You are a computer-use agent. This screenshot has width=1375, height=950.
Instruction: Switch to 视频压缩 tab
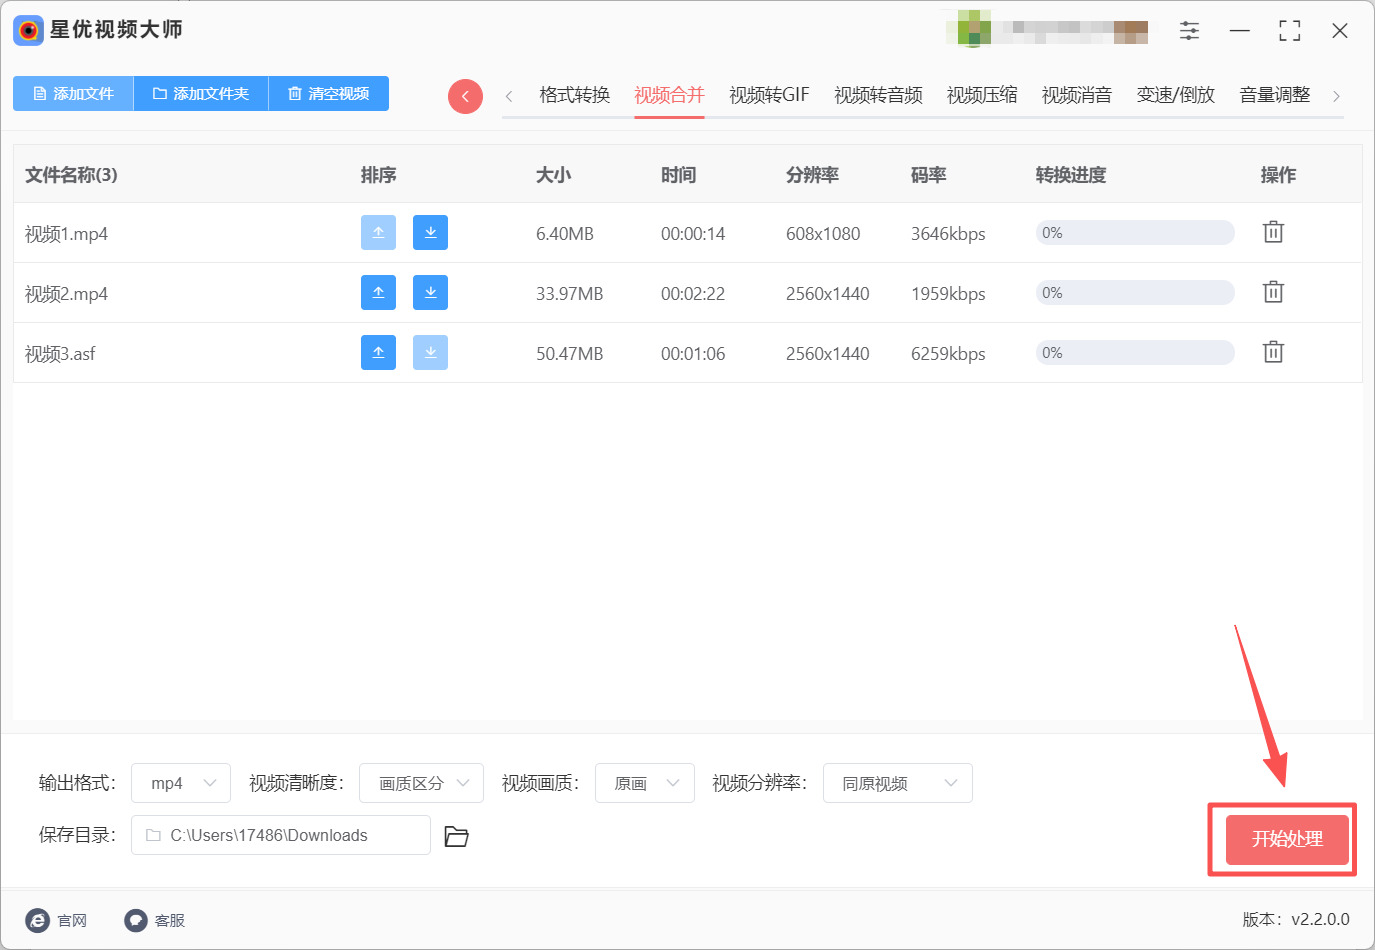pyautogui.click(x=982, y=95)
